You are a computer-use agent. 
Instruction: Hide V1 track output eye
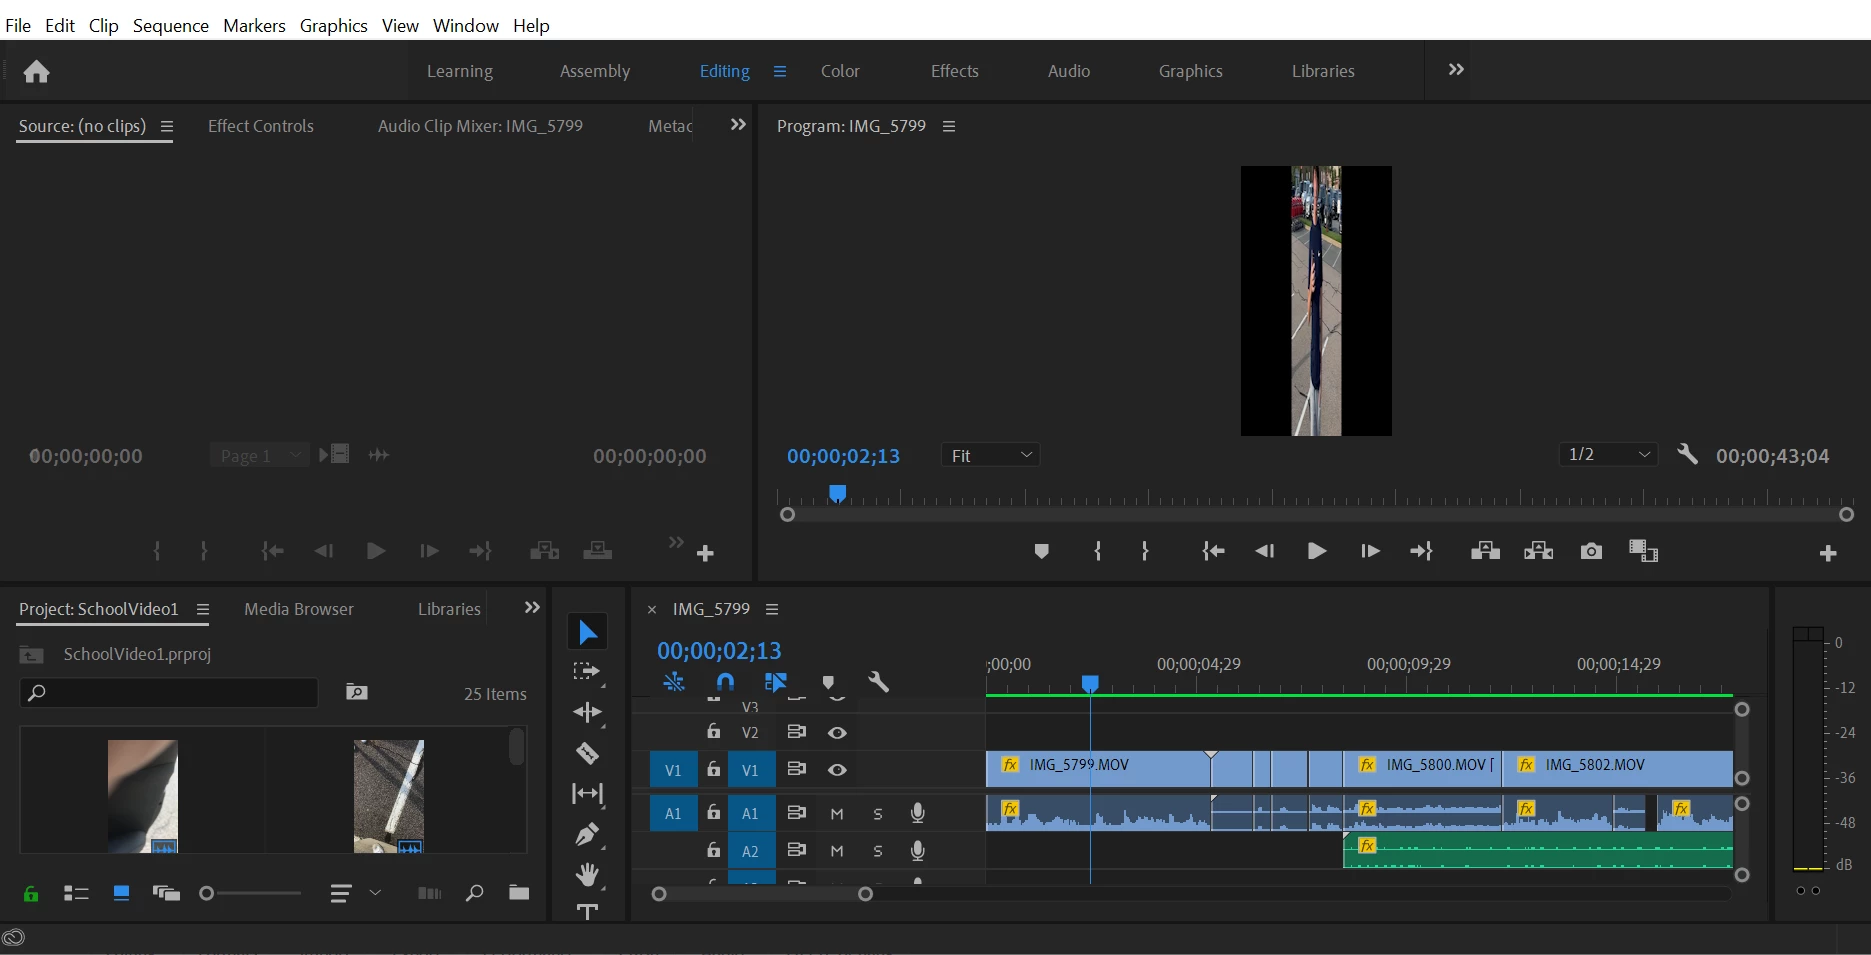click(837, 770)
